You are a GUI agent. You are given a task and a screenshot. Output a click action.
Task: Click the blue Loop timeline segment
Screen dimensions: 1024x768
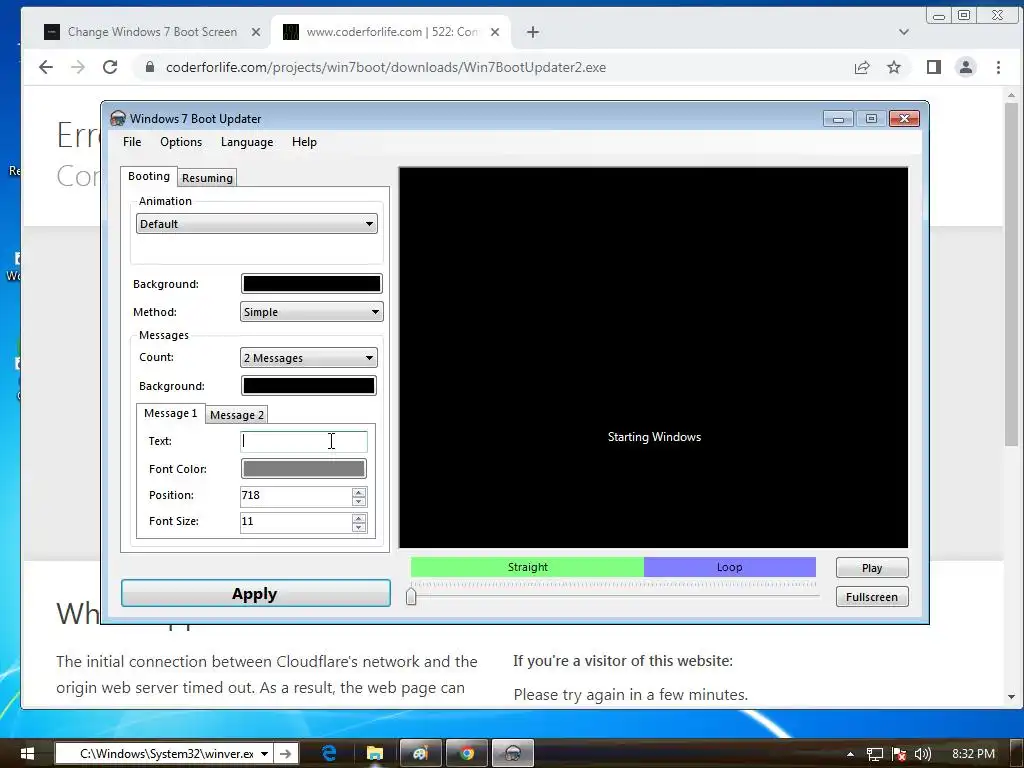(729, 567)
